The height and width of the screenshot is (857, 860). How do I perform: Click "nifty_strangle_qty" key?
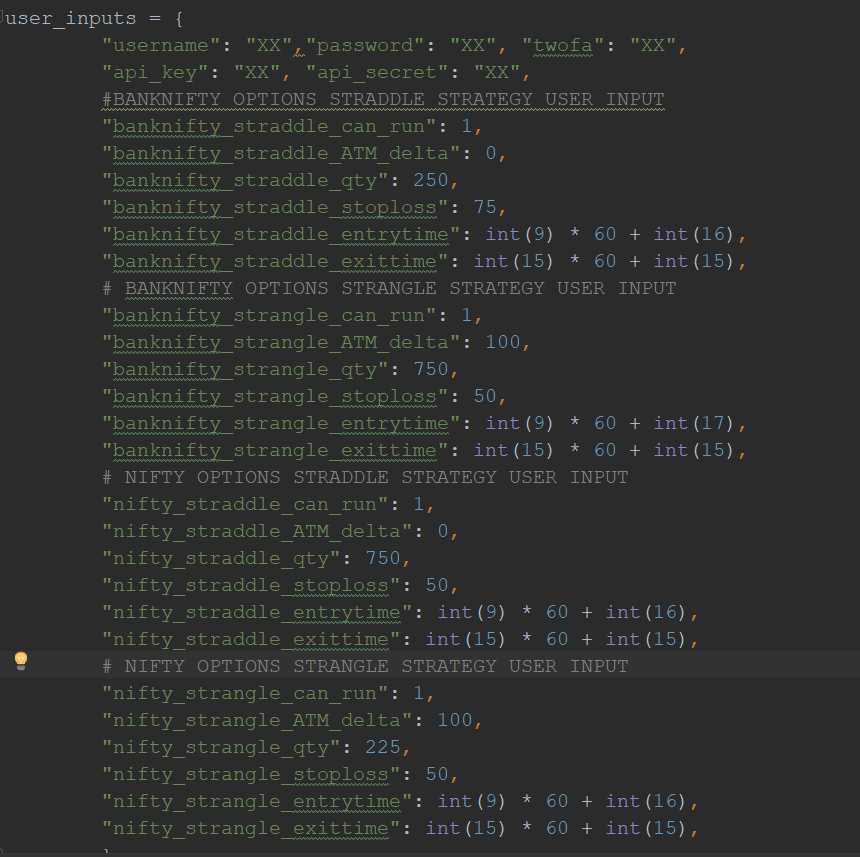click(222, 747)
